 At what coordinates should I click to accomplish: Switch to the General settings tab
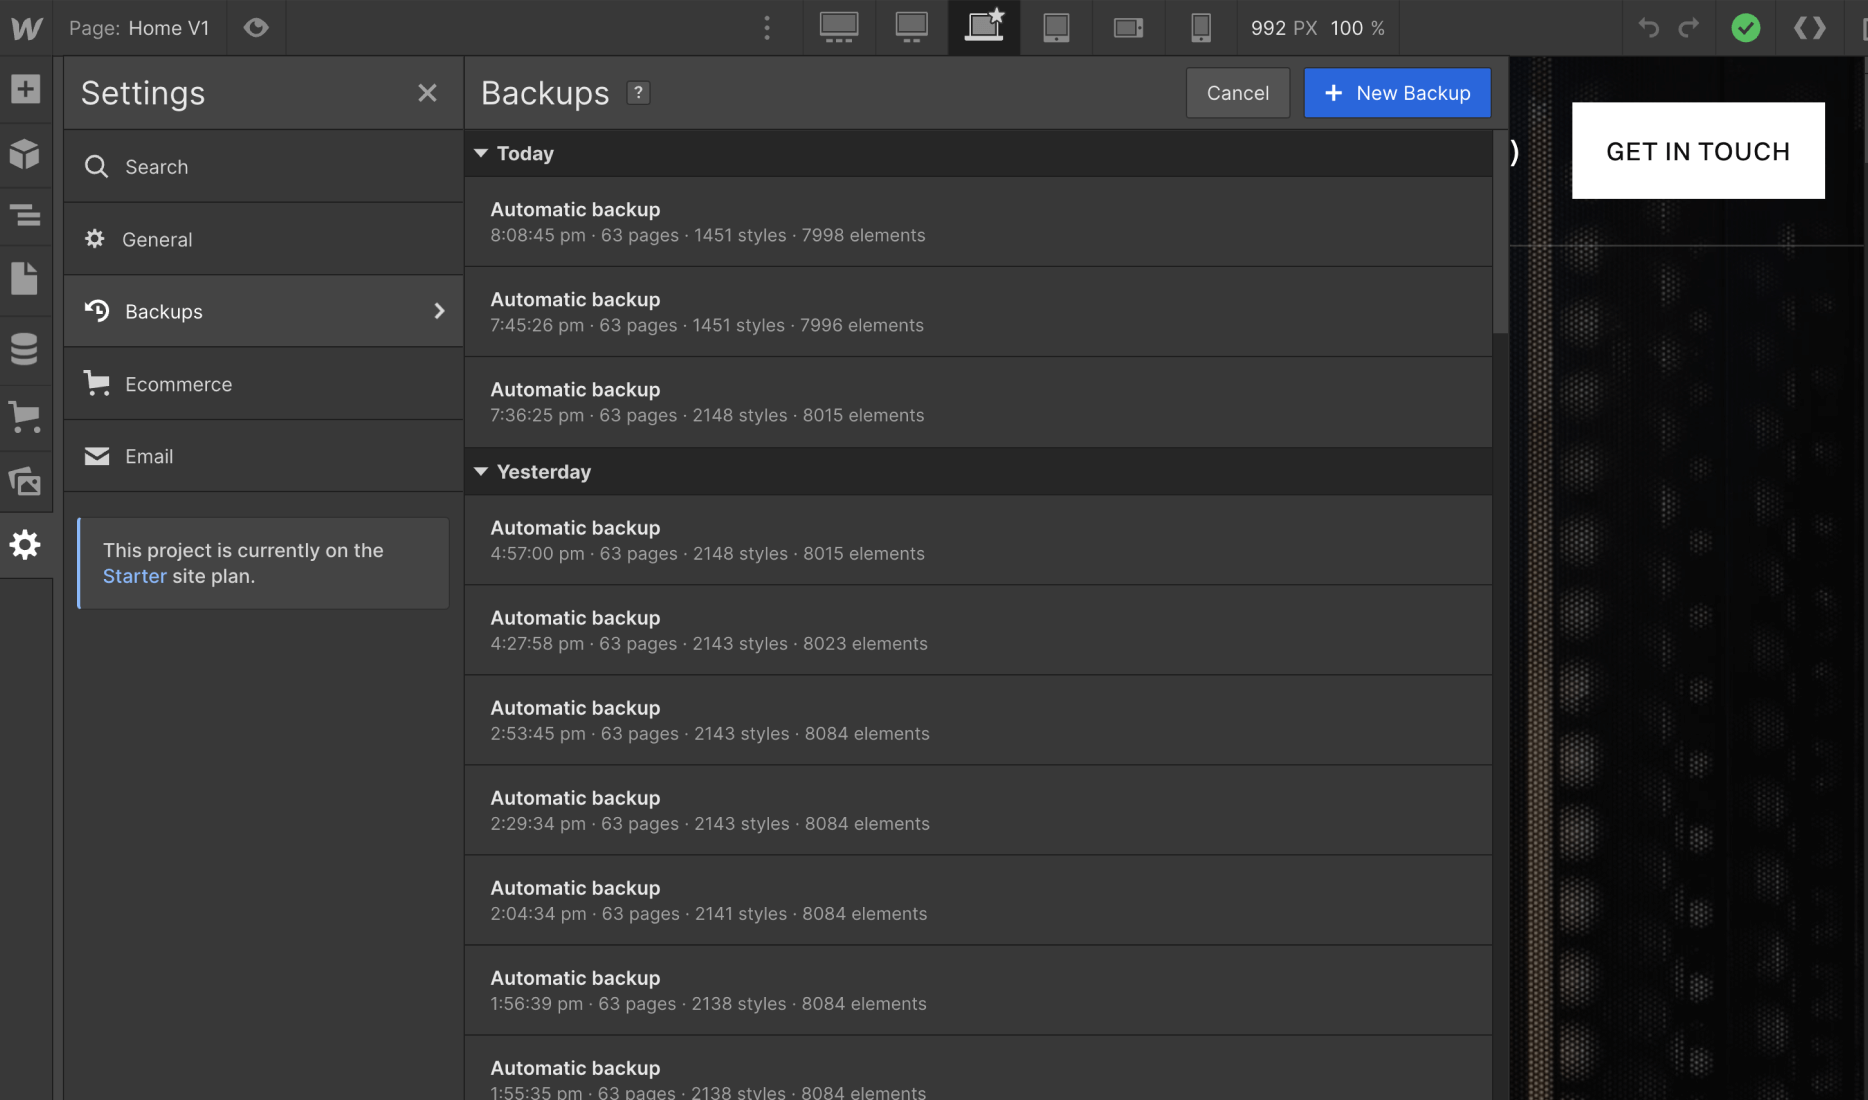click(x=157, y=239)
